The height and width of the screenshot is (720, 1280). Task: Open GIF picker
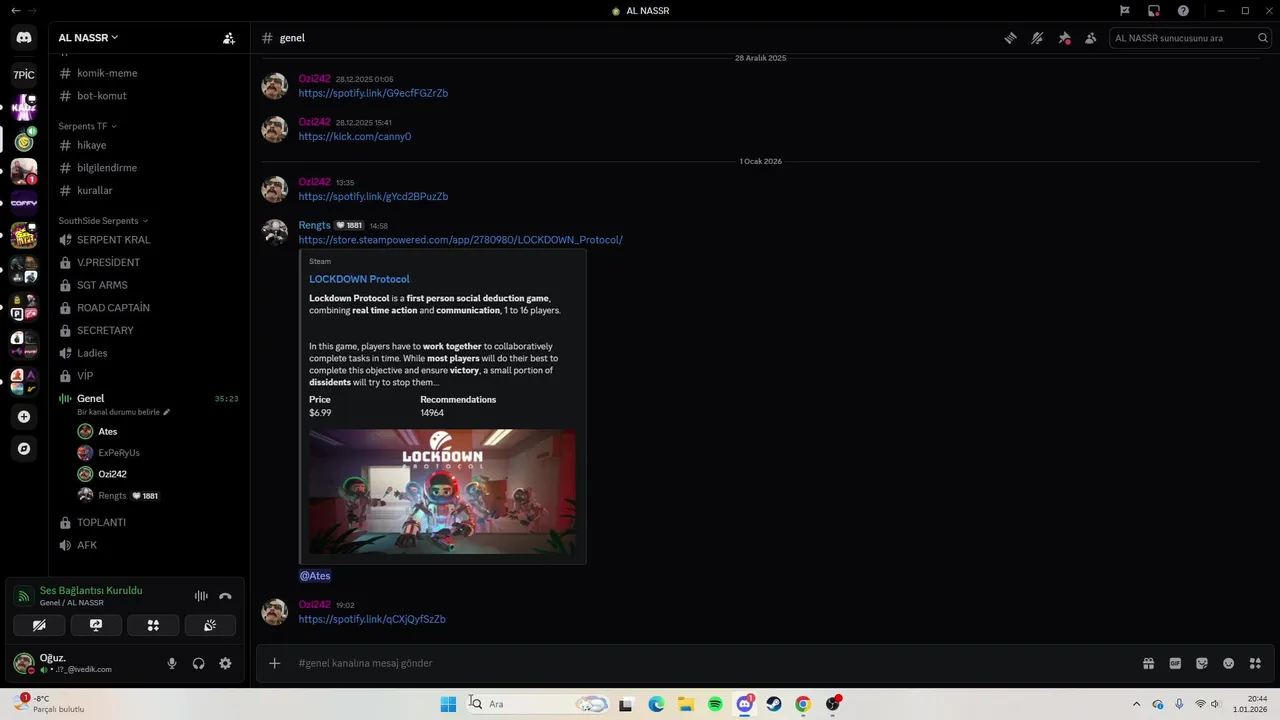click(x=1175, y=663)
